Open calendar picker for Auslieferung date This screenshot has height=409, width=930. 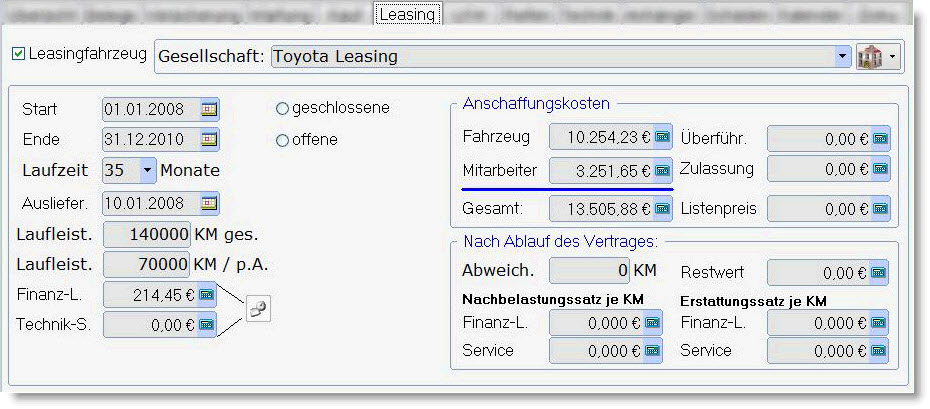coord(209,203)
